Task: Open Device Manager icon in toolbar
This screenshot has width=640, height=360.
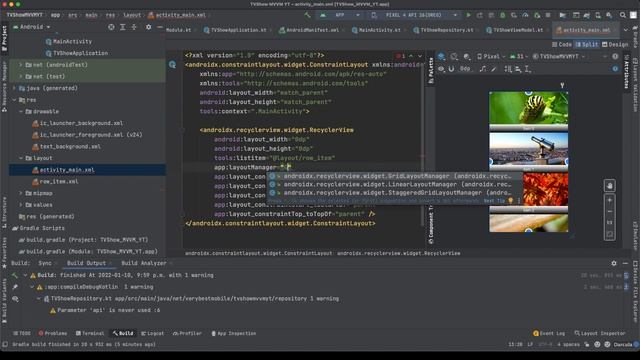Action: (x=598, y=15)
